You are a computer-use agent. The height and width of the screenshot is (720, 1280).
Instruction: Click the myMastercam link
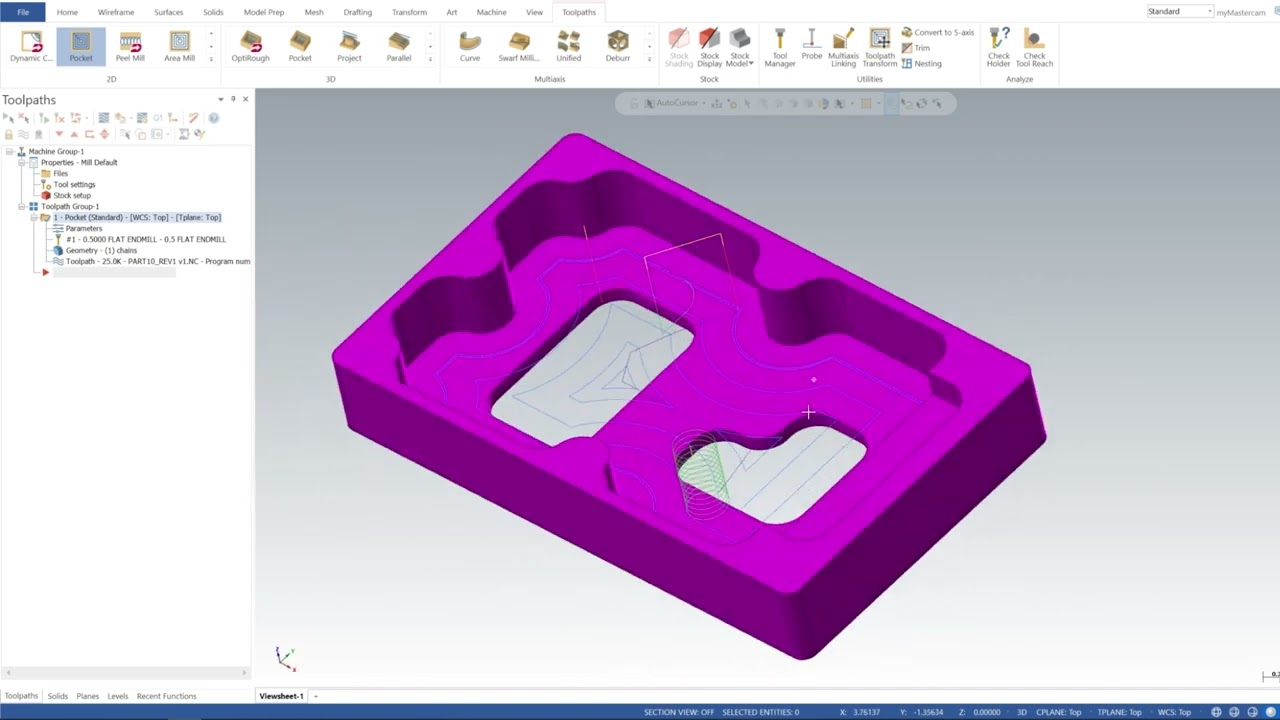tap(1241, 12)
